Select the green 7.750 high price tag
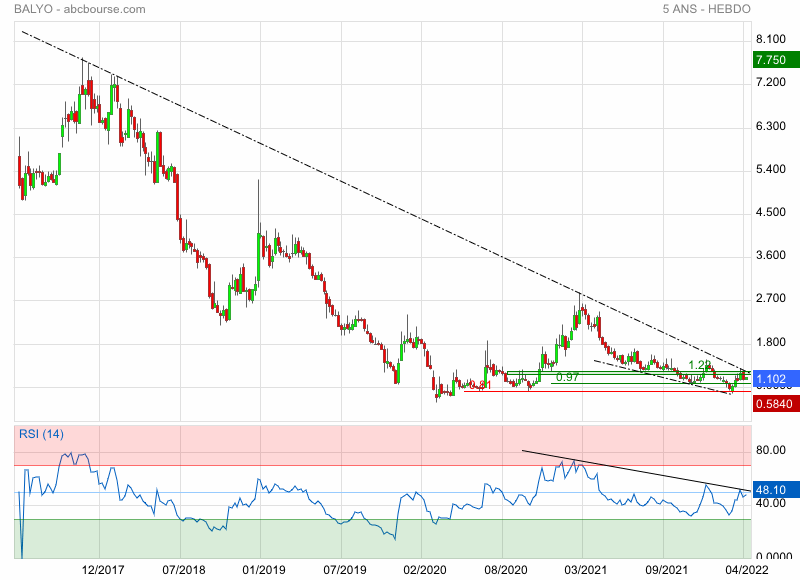The height and width of the screenshot is (580, 800). click(x=776, y=60)
